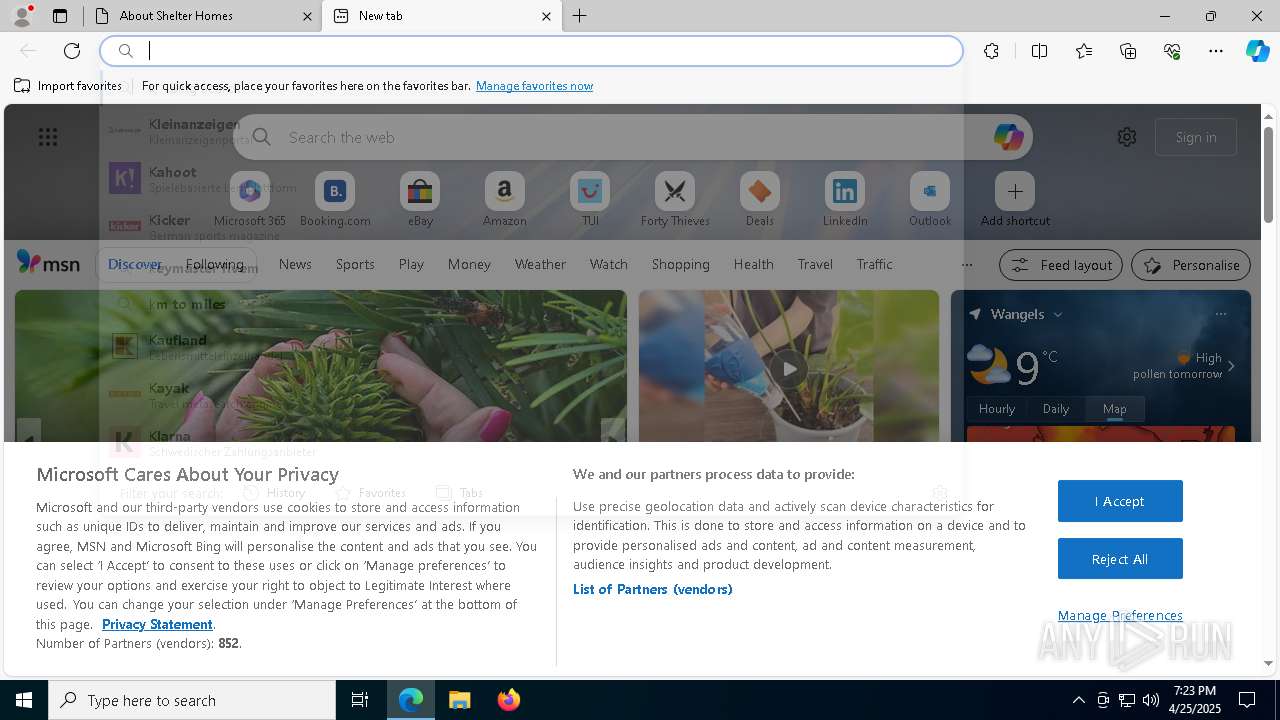Refresh the page with the reload icon
The height and width of the screenshot is (720, 1280).
[x=72, y=51]
